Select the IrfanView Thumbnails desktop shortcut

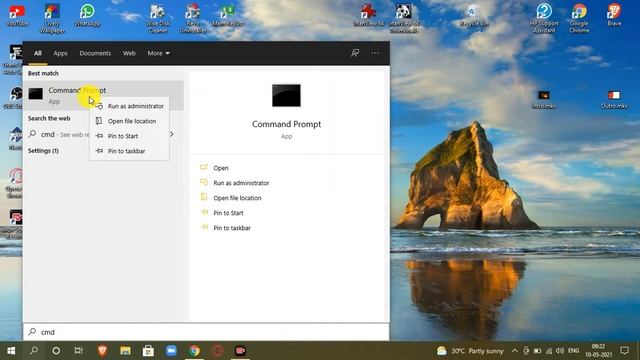[404, 18]
